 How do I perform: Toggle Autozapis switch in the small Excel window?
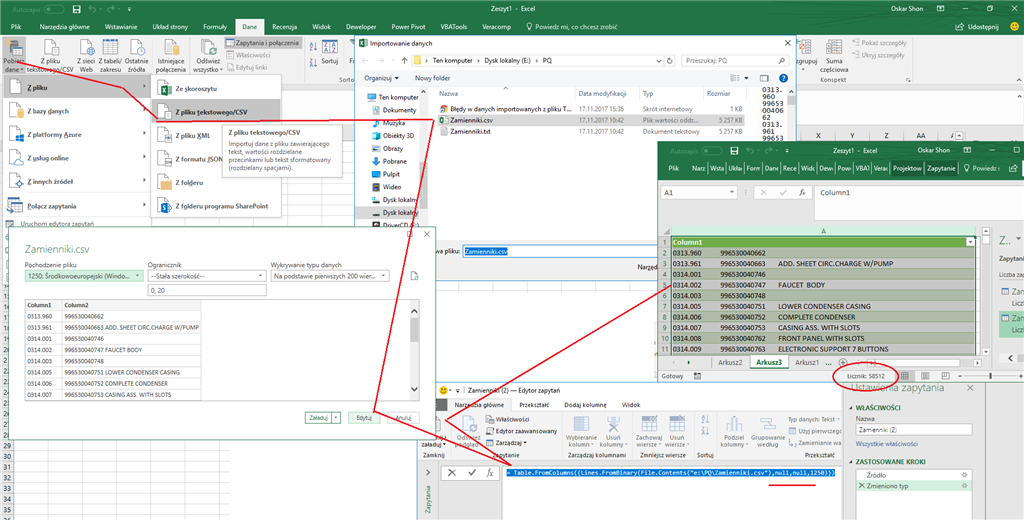tap(714, 150)
